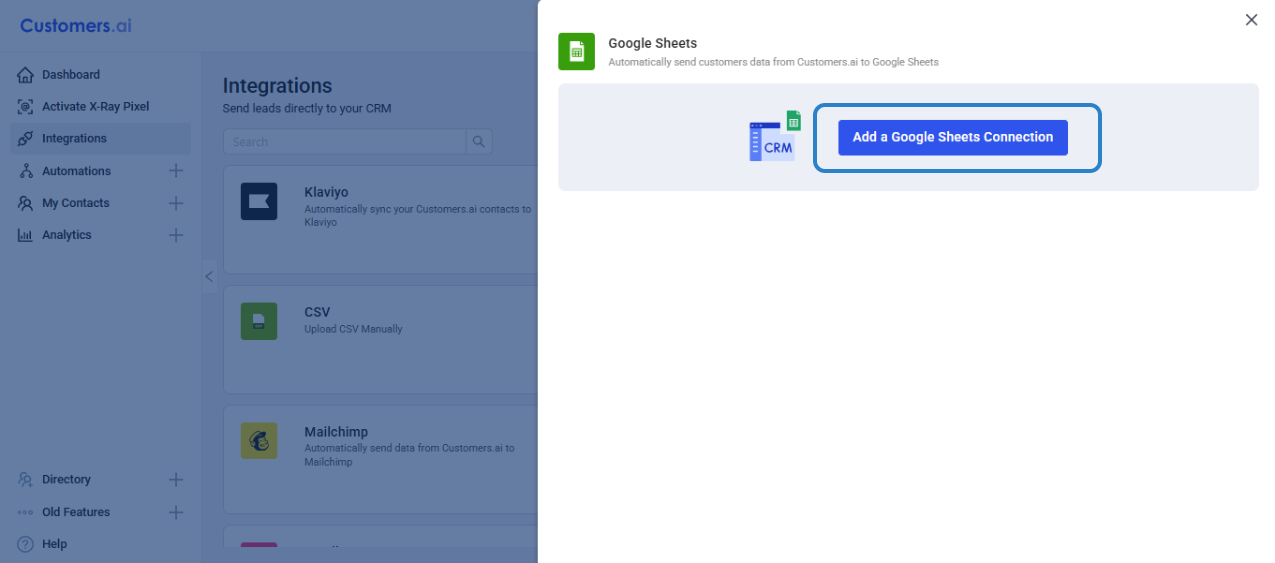Click the Customers.ai logo
This screenshot has width=1275, height=563.
(76, 25)
